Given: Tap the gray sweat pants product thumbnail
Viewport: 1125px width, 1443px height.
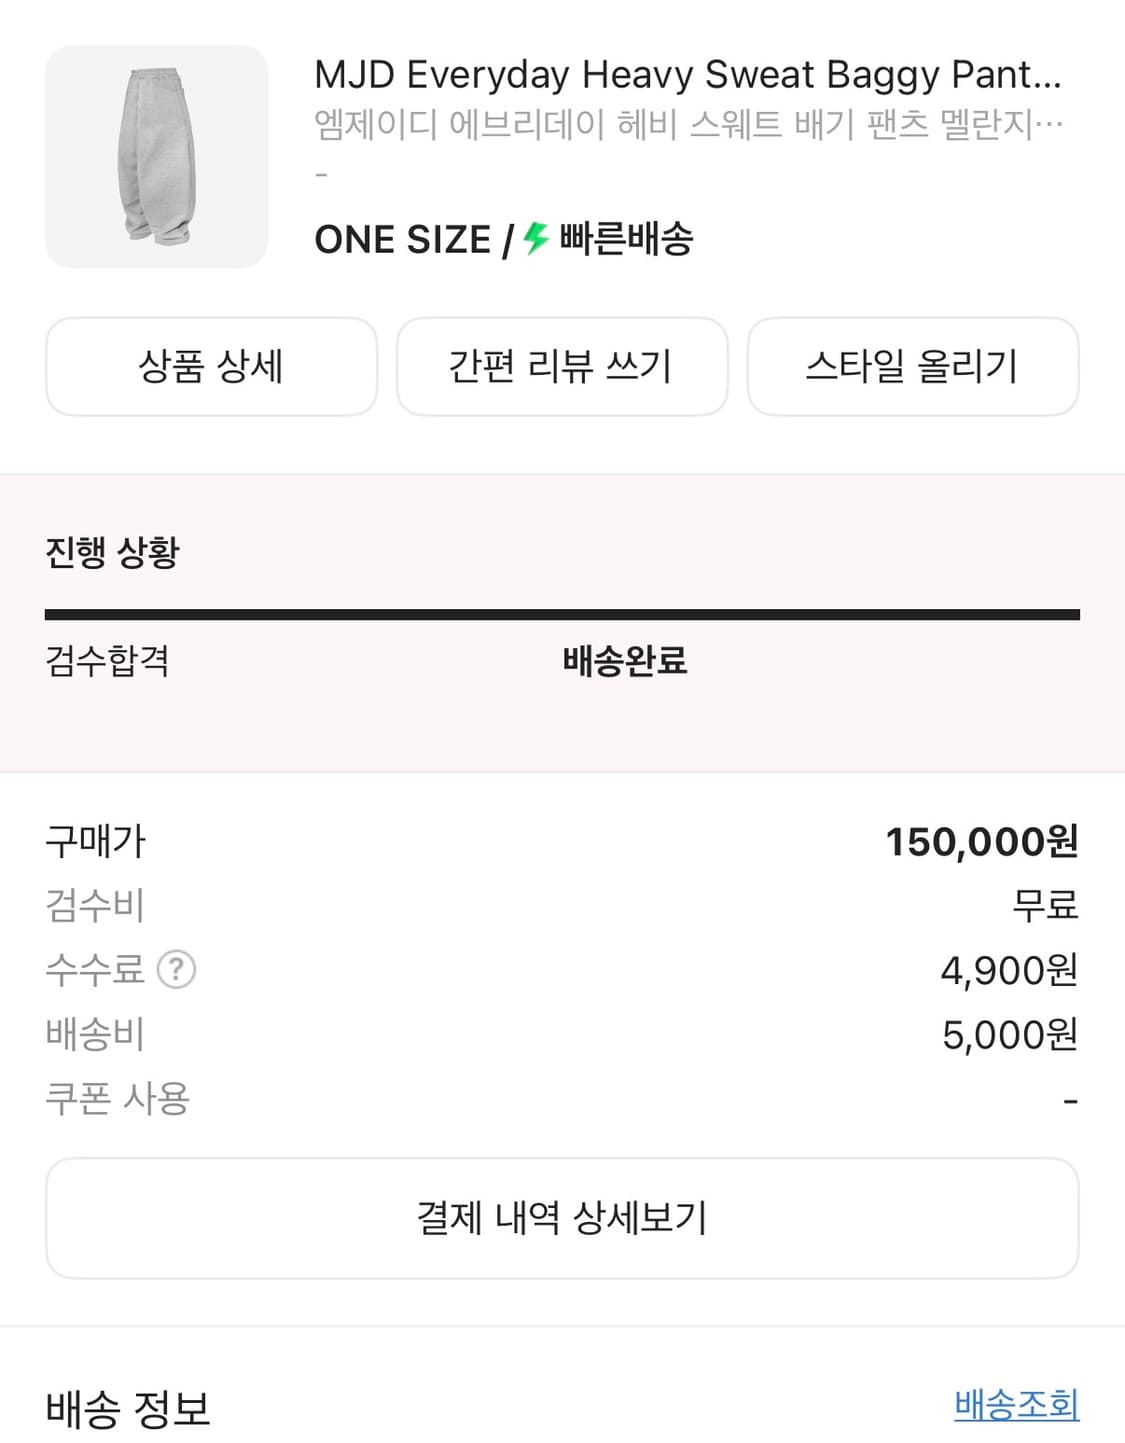Looking at the screenshot, I should (x=157, y=156).
